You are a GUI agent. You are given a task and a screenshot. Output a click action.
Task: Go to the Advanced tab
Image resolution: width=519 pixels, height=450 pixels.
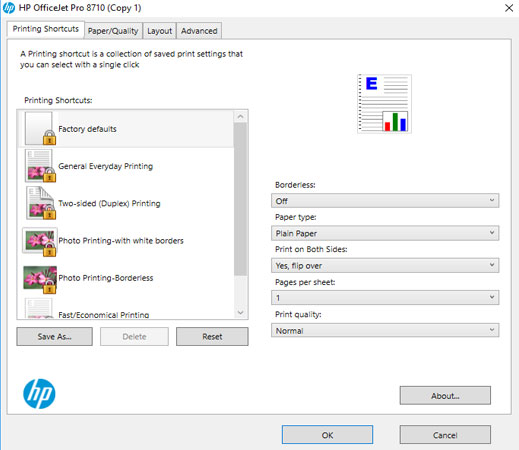(199, 31)
